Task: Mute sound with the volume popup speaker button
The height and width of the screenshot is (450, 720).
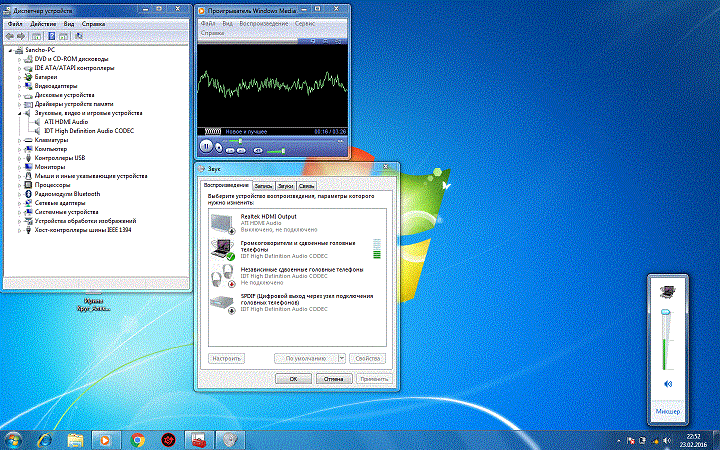Action: 667,384
